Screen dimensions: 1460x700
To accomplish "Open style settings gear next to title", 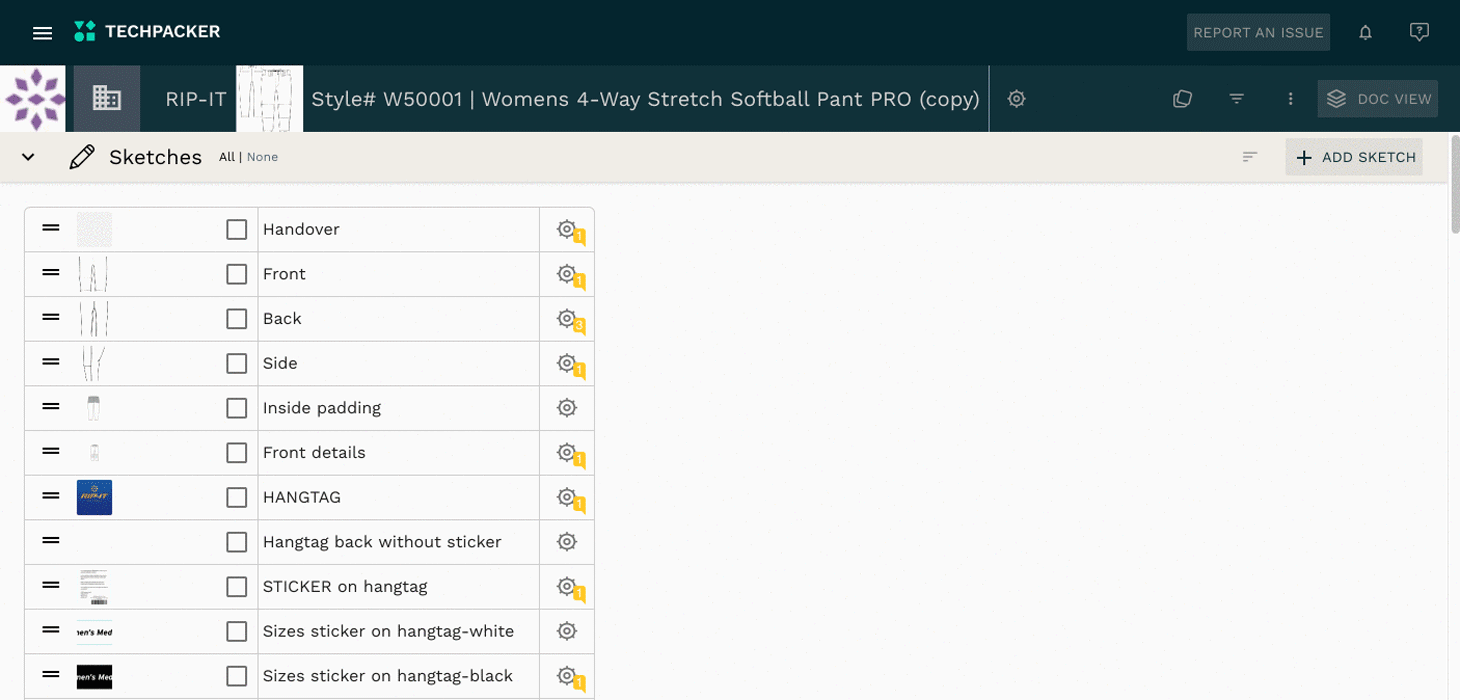I will [x=1016, y=99].
